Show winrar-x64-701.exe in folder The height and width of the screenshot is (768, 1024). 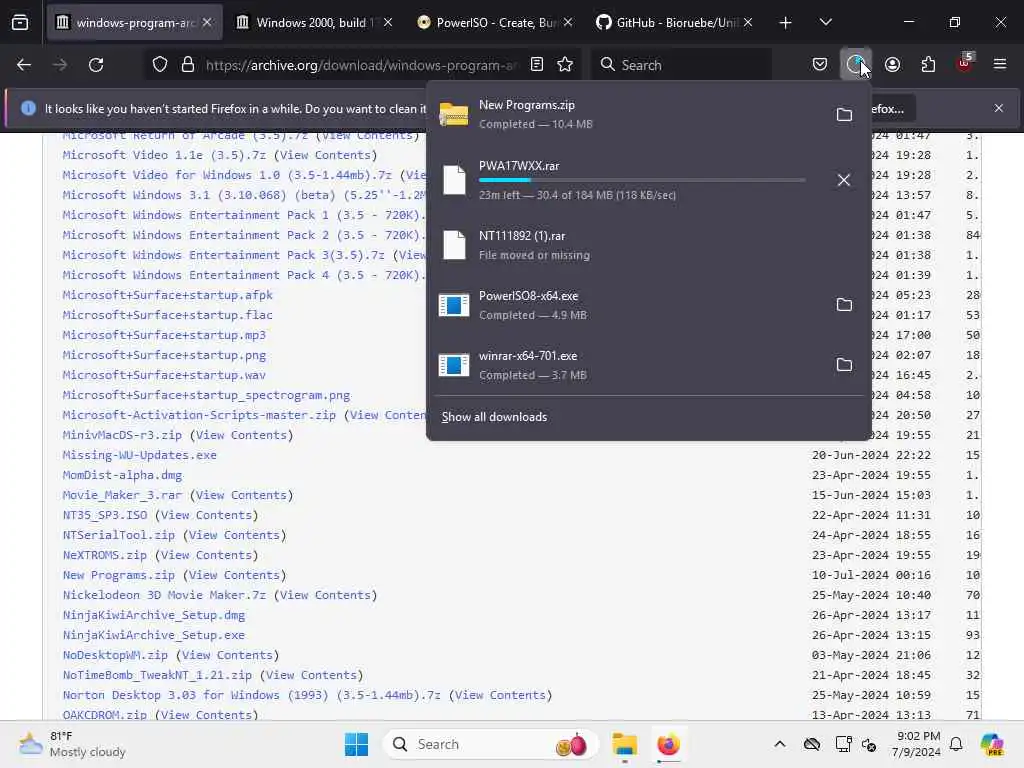coord(844,364)
